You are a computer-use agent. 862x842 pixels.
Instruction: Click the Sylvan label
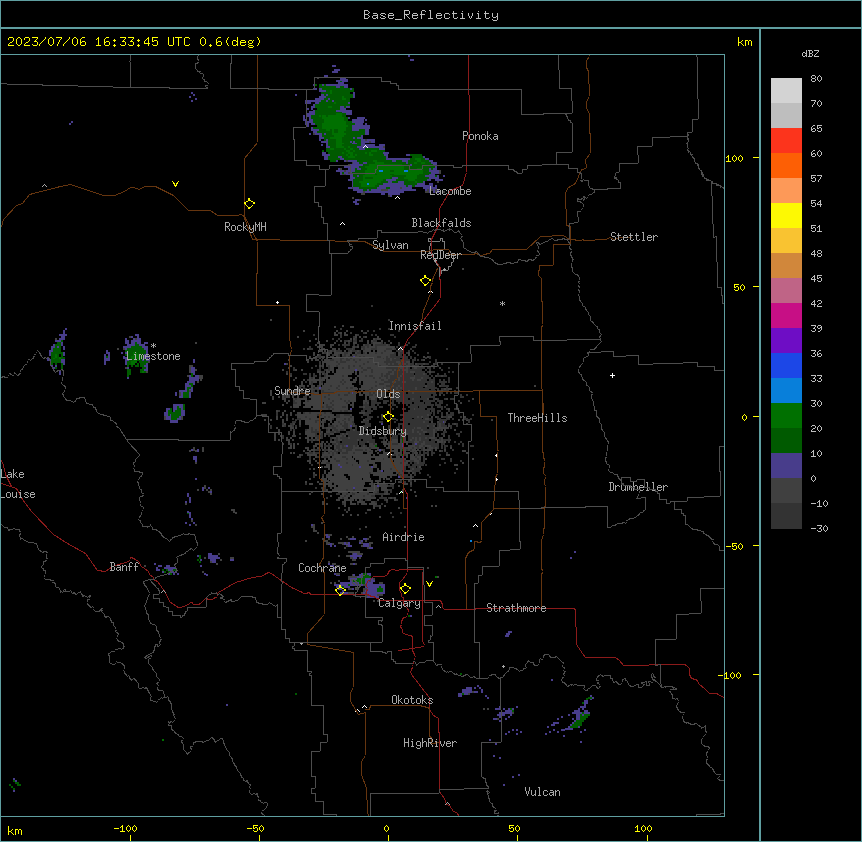[x=390, y=245]
